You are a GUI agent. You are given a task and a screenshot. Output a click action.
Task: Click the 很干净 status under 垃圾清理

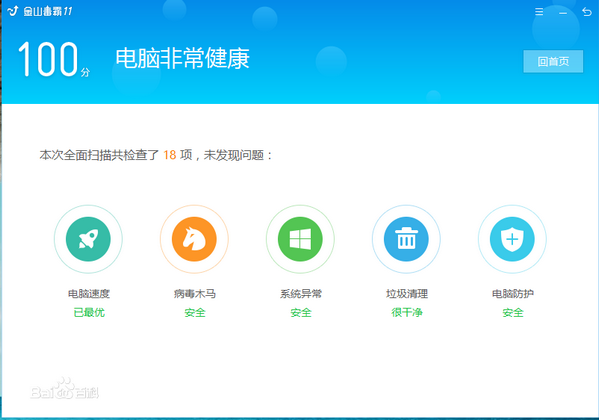tap(406, 313)
